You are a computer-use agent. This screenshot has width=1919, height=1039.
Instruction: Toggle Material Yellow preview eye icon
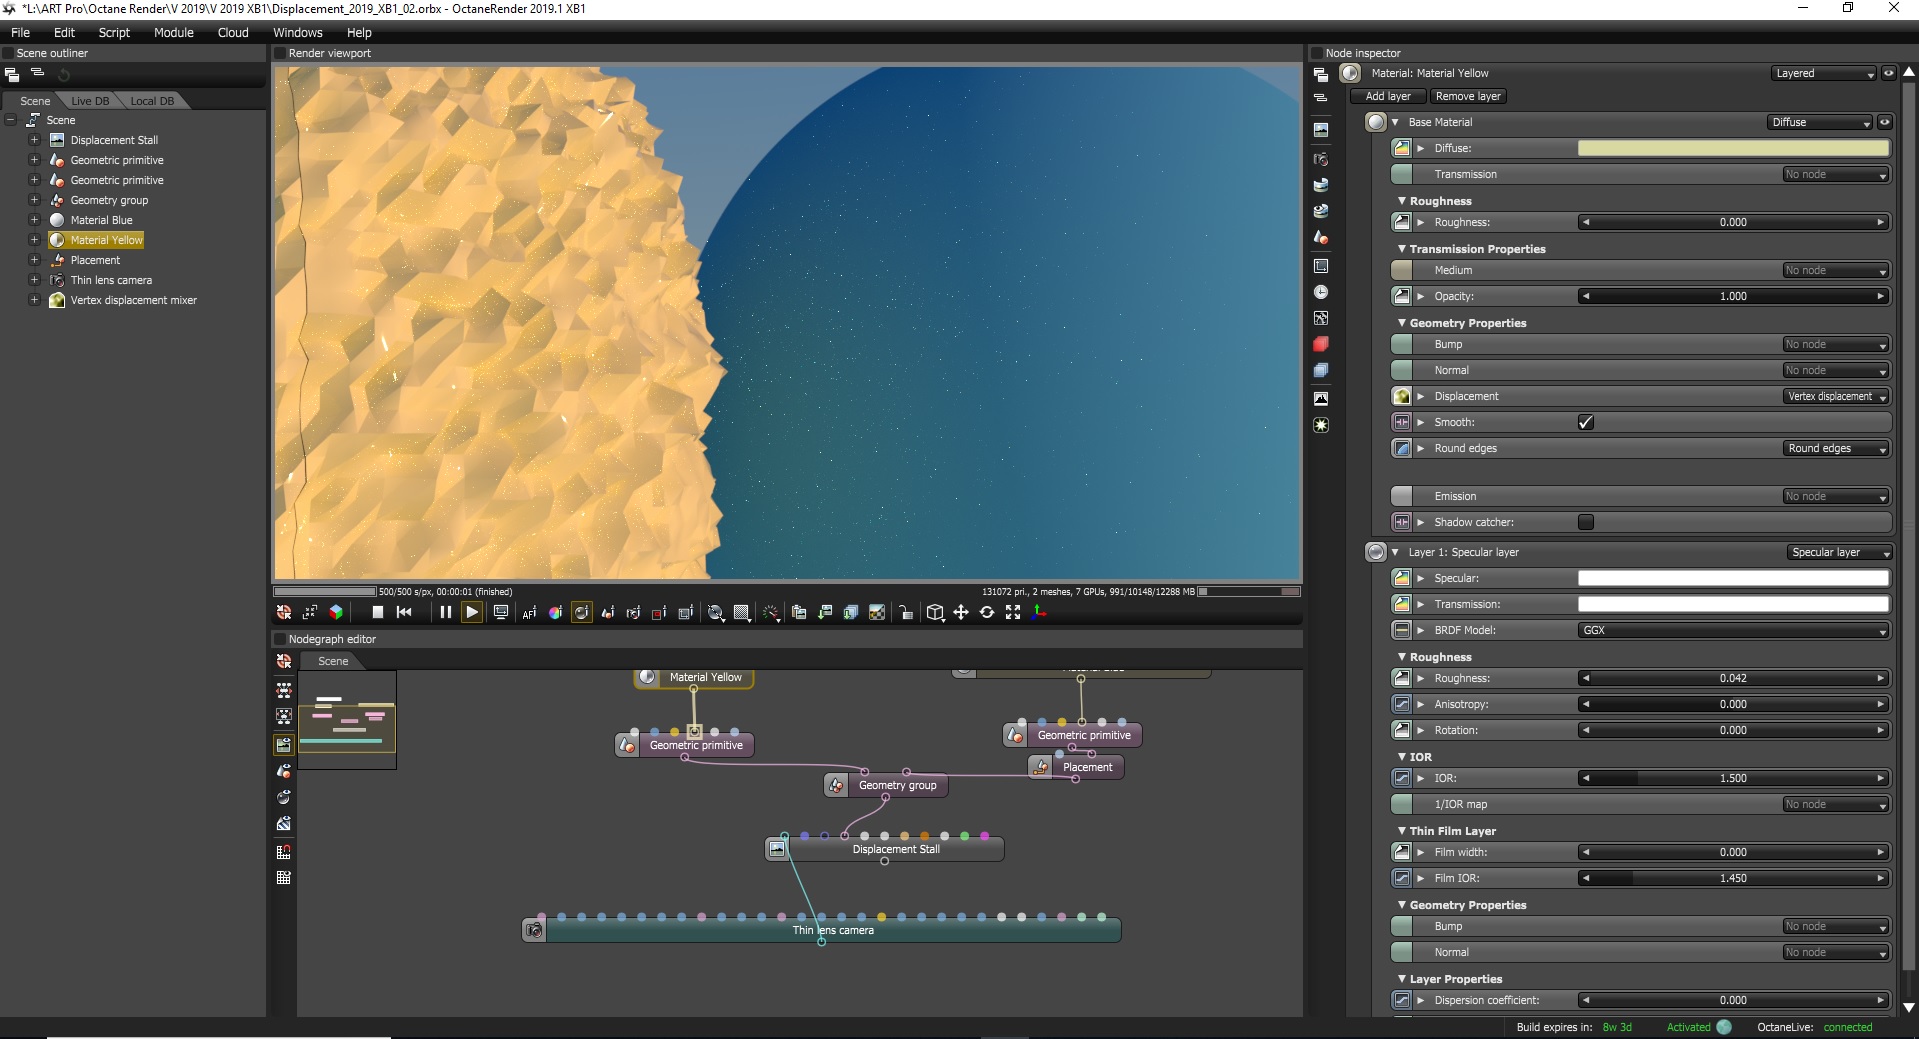click(1888, 73)
